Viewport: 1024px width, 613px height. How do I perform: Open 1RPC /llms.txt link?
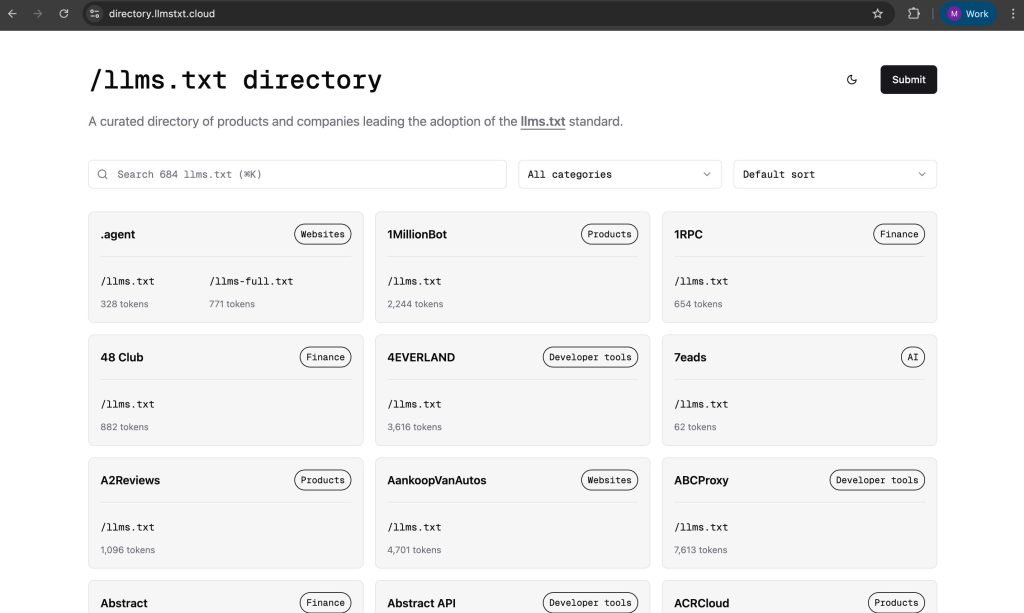[x=701, y=281]
